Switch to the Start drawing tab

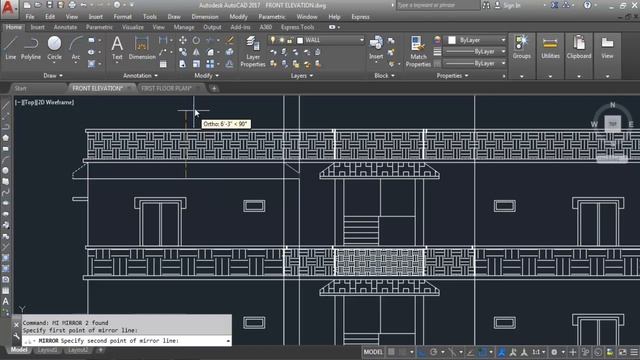[x=20, y=88]
